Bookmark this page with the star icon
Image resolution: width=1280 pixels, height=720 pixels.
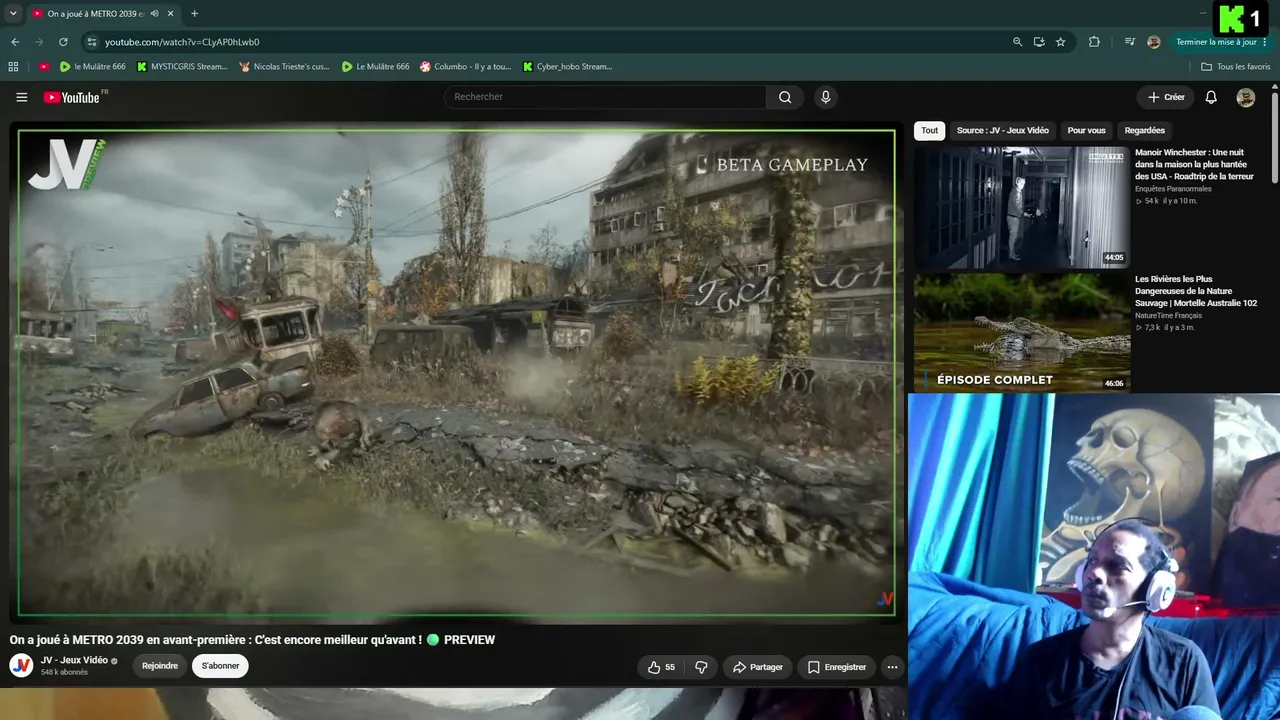pos(1061,42)
